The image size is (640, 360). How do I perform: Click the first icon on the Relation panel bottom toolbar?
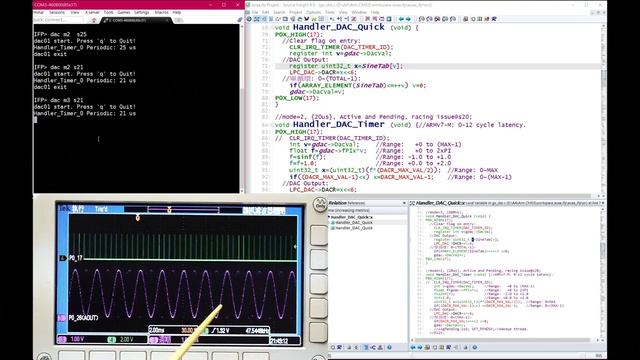[x=333, y=347]
